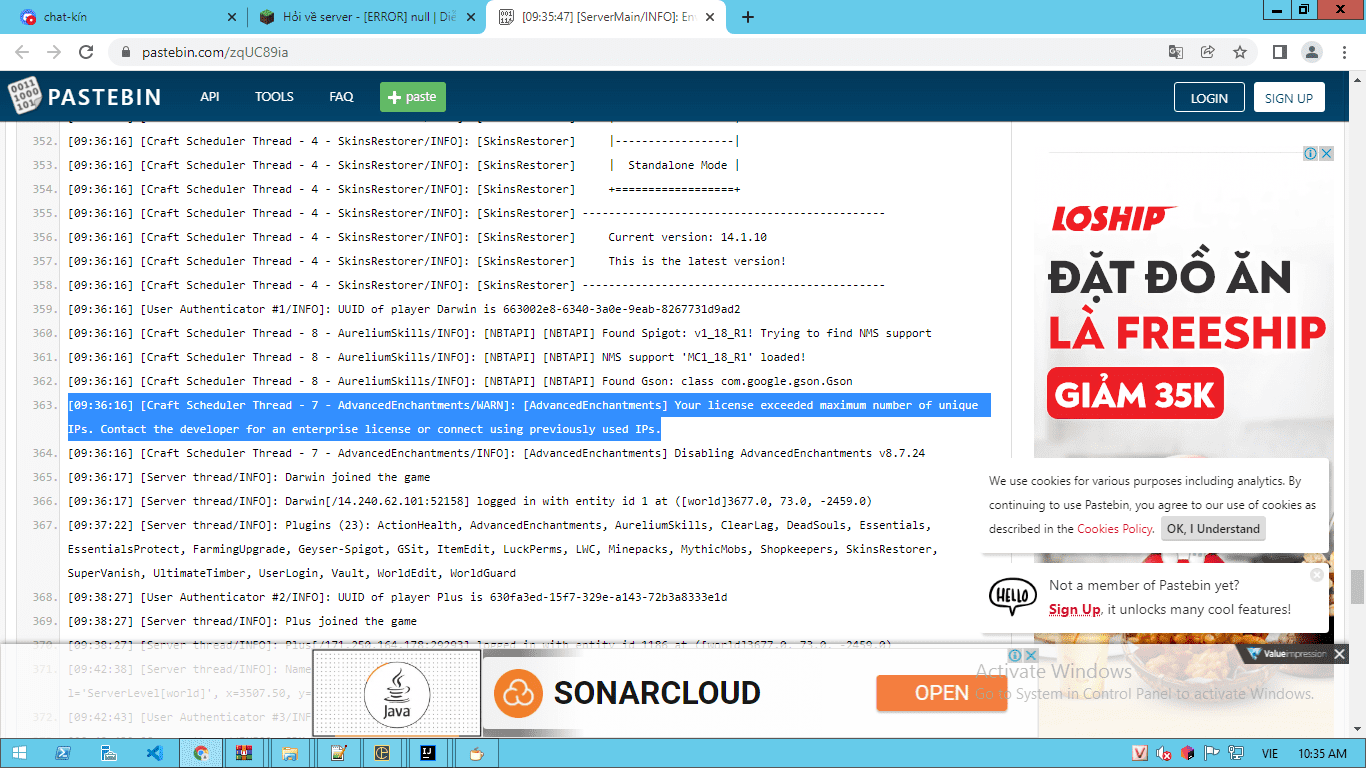The width and height of the screenshot is (1366, 768).
Task: Click the highlighted AdvancedEnchantments WARN line
Action: coord(529,417)
